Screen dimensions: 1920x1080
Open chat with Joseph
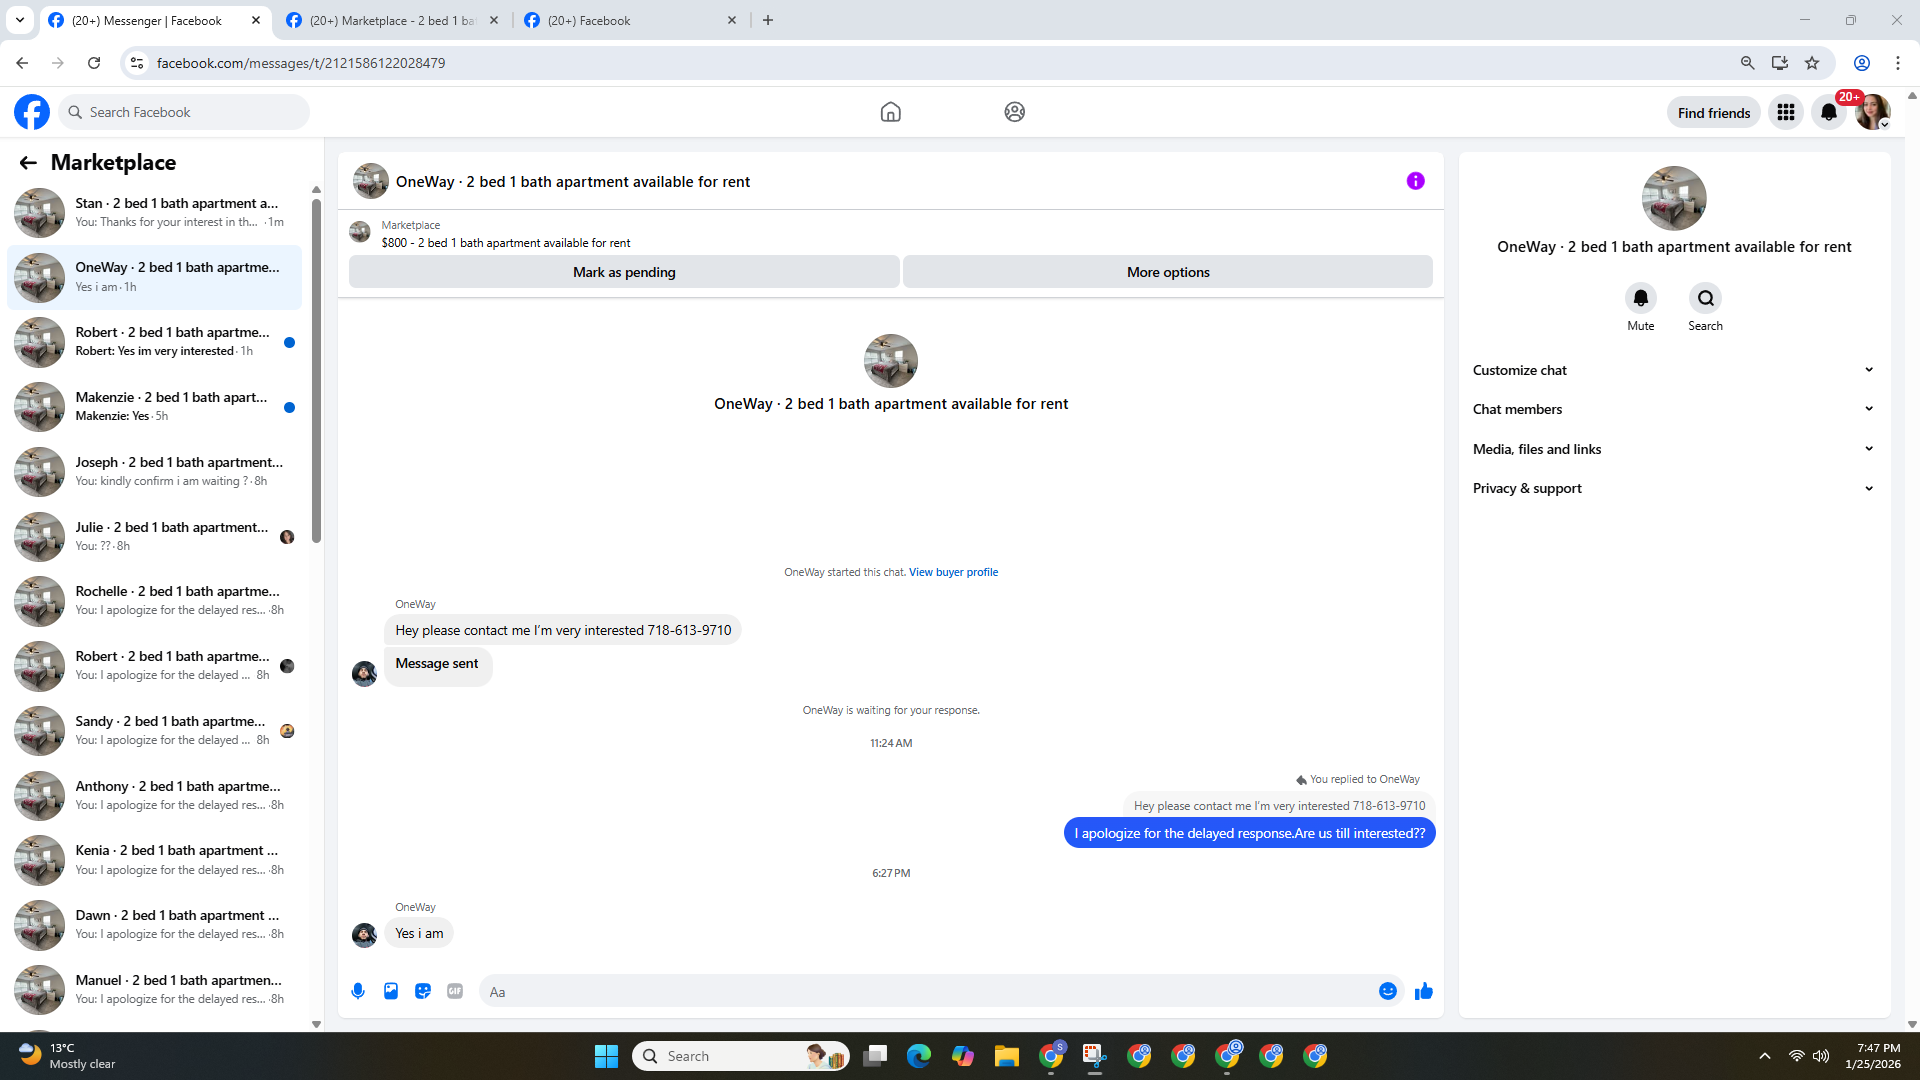coord(155,471)
